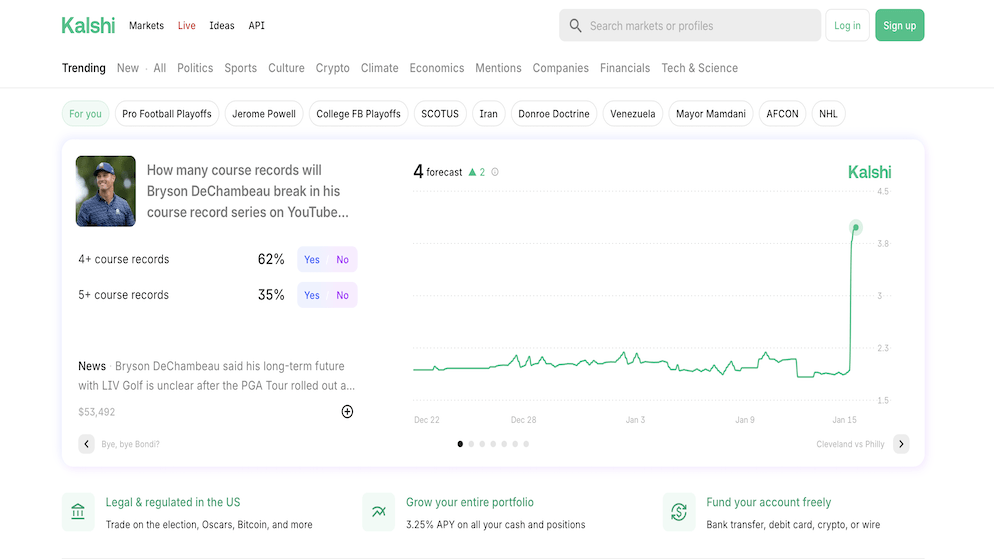Click the latest data point on chart
The image size is (994, 559).
point(856,227)
